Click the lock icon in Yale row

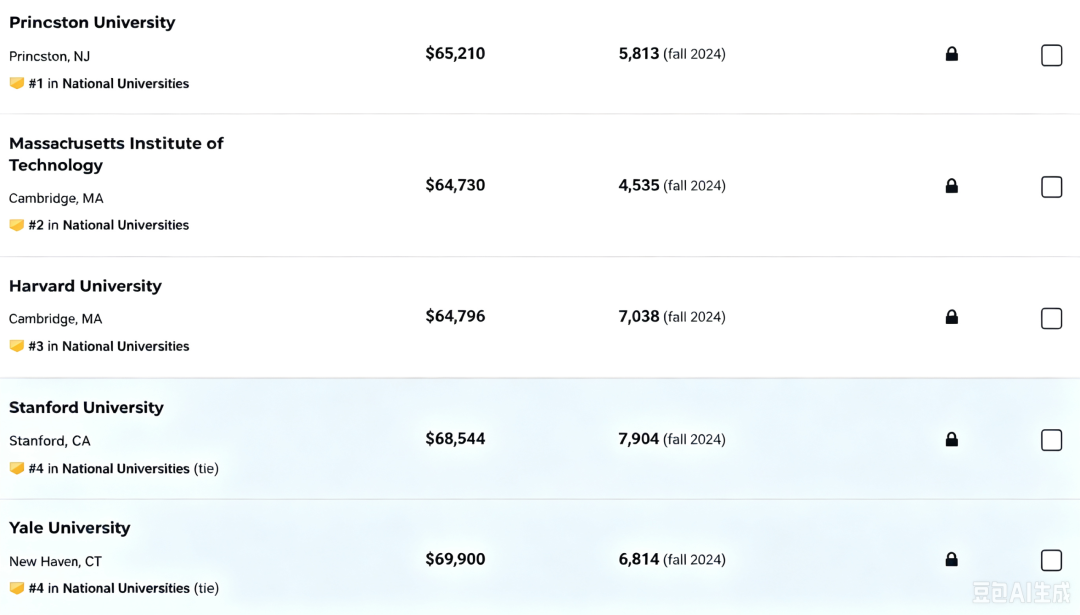pyautogui.click(x=951, y=559)
